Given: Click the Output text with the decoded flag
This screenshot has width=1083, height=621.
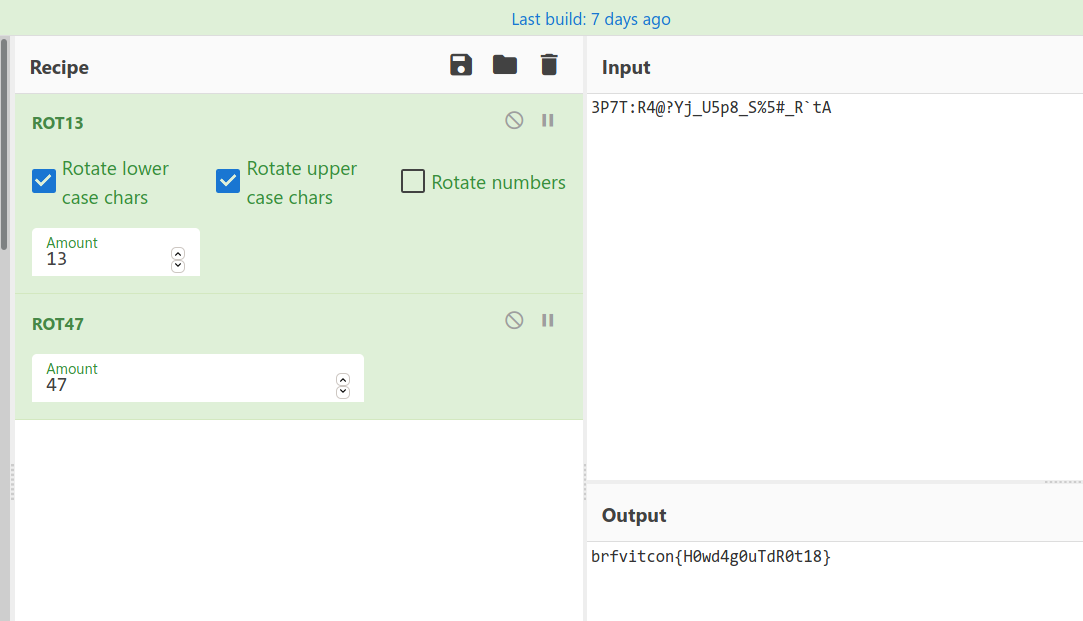Looking at the screenshot, I should (x=711, y=557).
